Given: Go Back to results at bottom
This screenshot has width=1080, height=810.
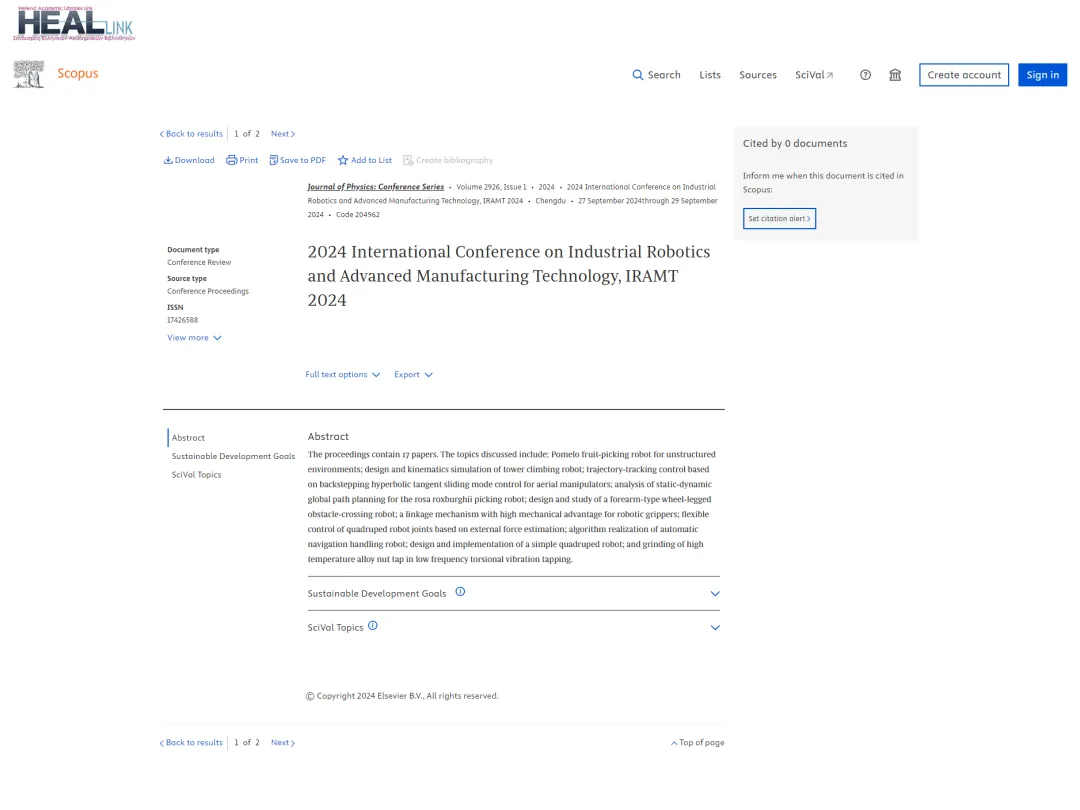Looking at the screenshot, I should pos(191,742).
